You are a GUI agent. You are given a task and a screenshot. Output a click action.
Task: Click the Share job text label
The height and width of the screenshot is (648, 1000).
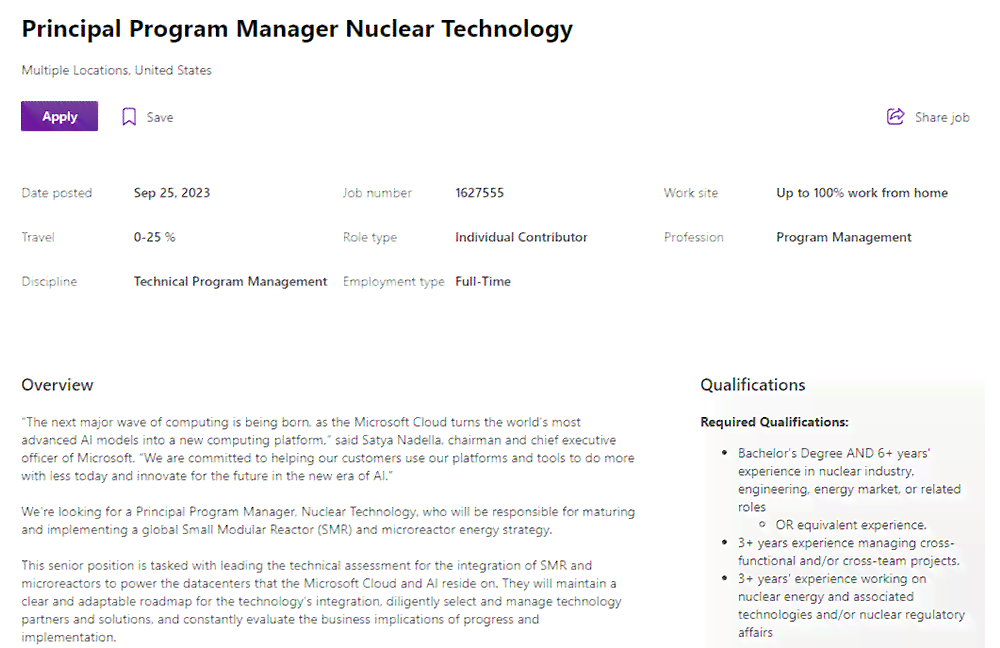[942, 117]
